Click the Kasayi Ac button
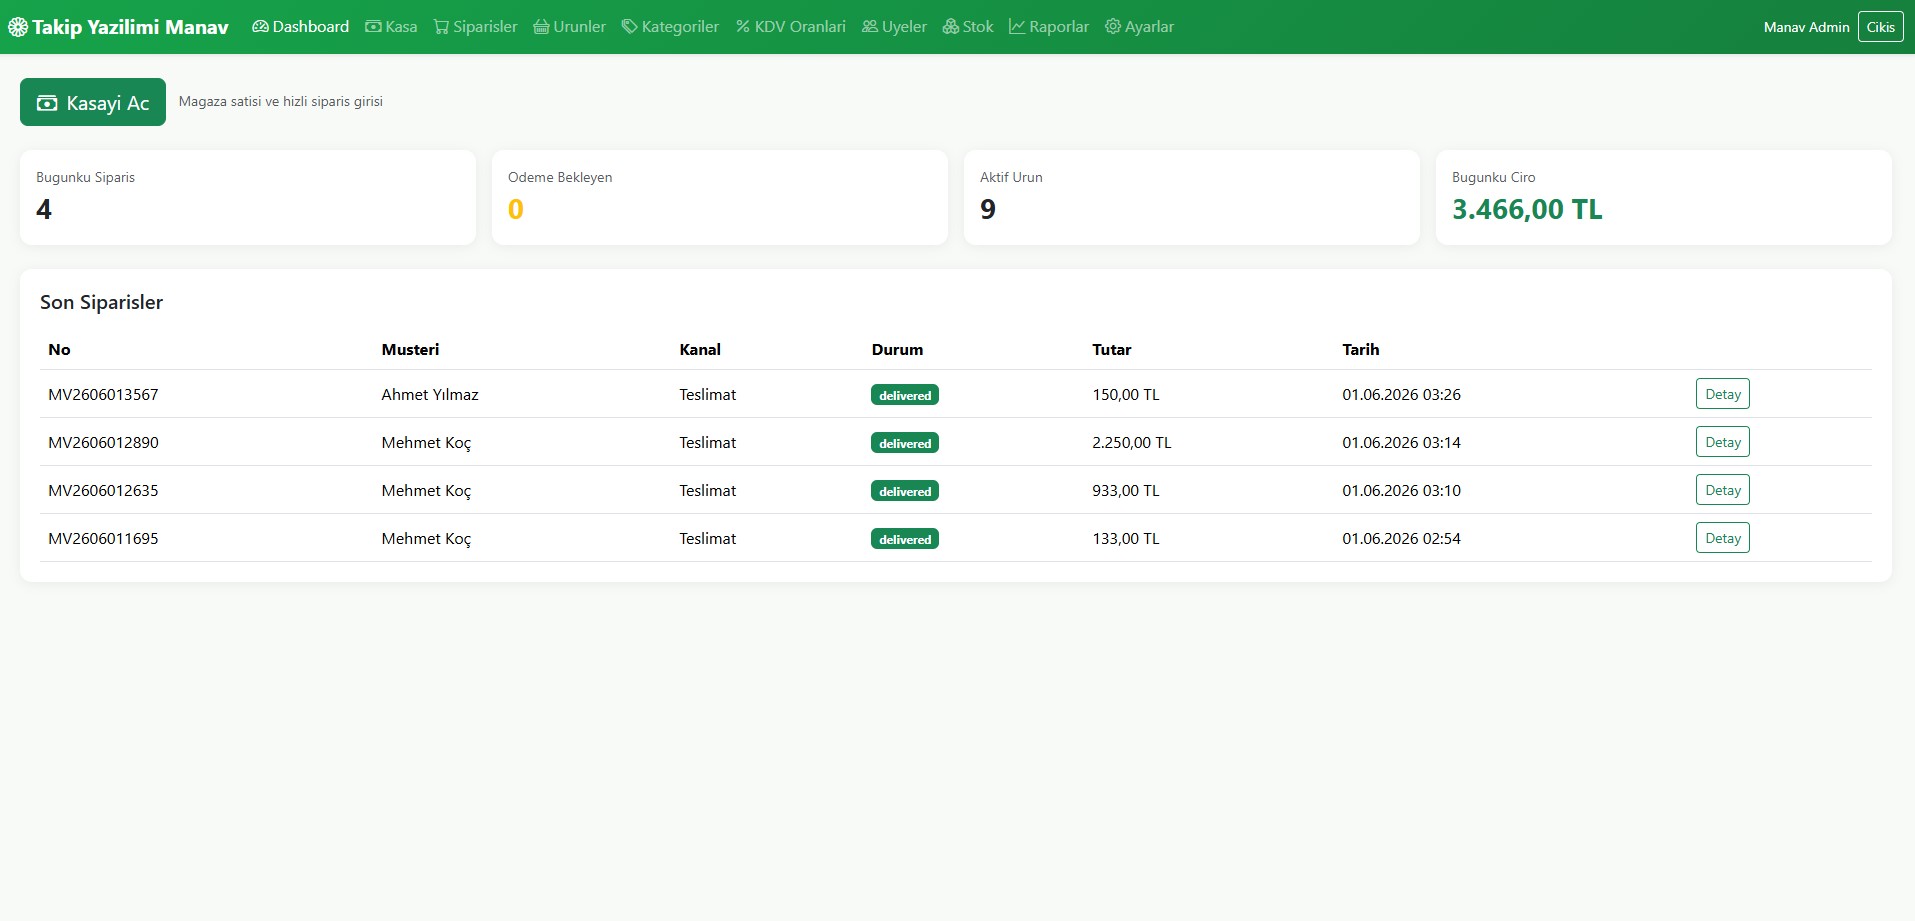 point(93,102)
